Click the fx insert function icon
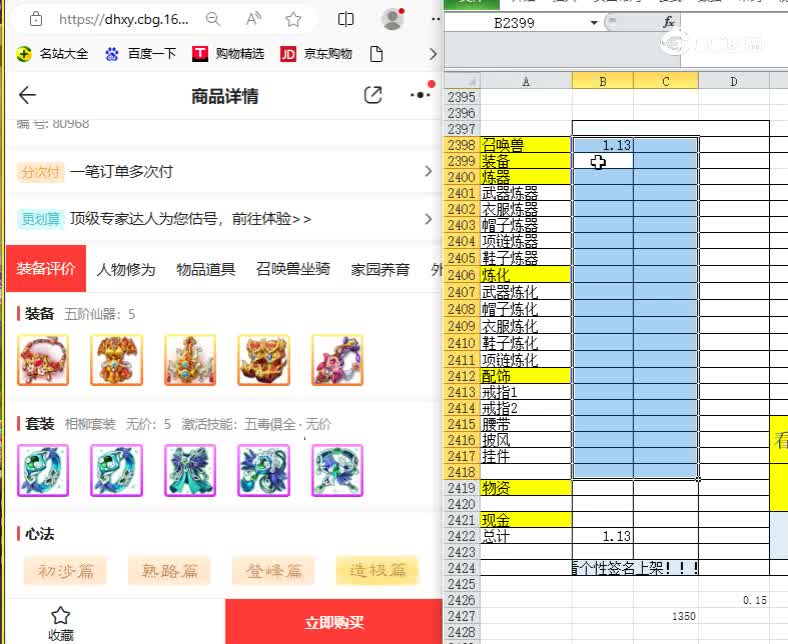 pos(668,22)
